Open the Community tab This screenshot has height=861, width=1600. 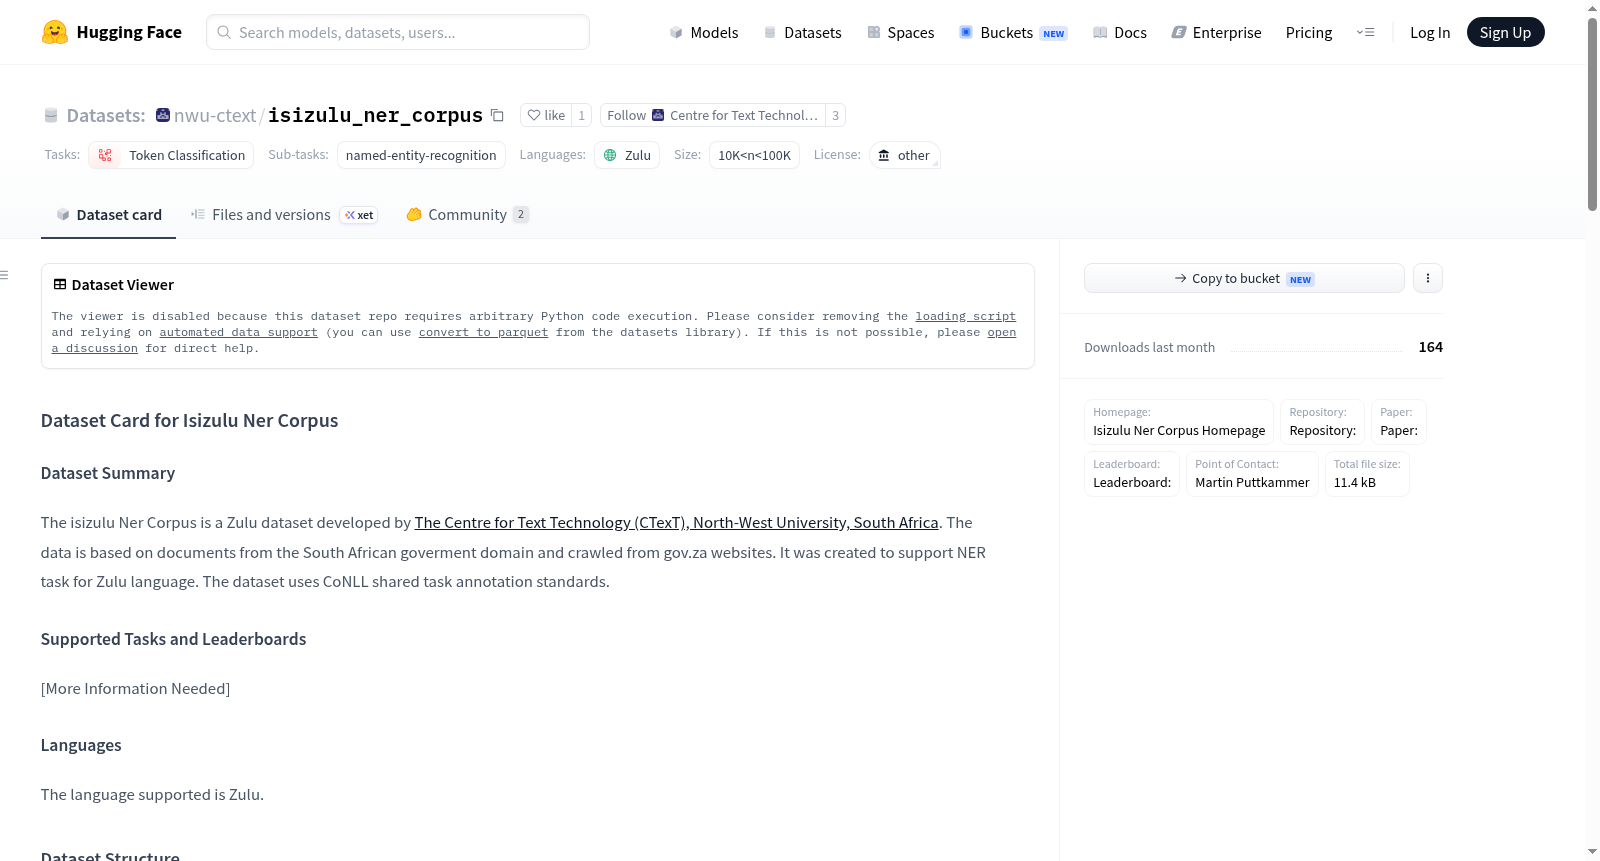click(x=467, y=215)
